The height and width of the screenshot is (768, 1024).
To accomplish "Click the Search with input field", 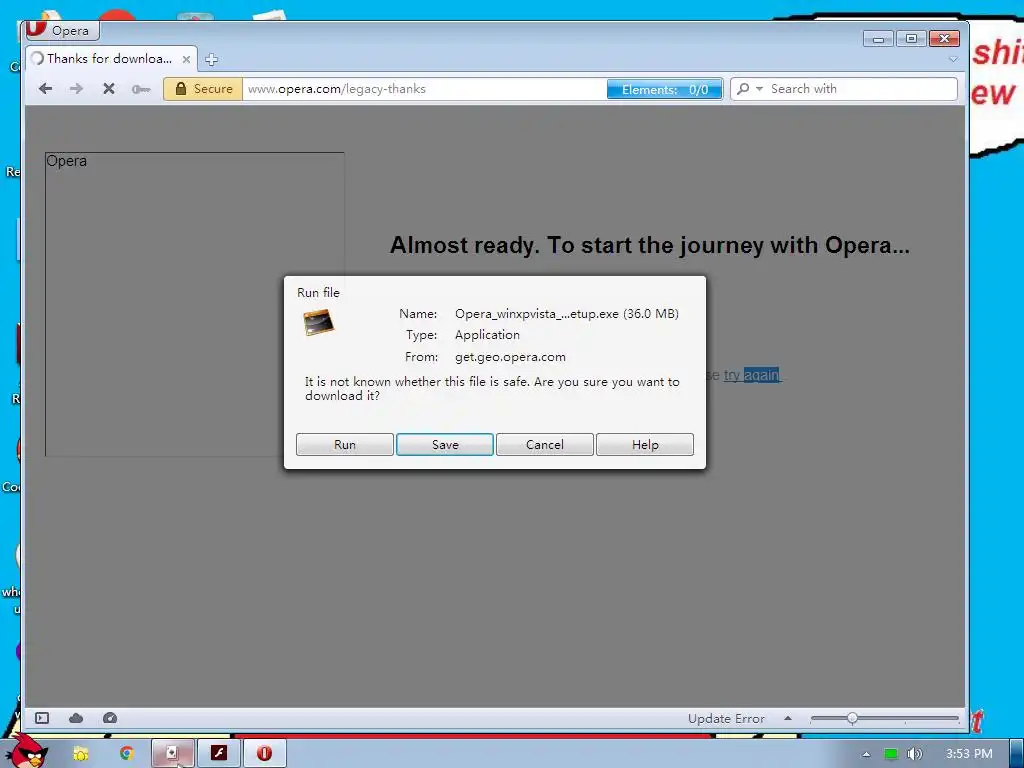I will (x=861, y=89).
